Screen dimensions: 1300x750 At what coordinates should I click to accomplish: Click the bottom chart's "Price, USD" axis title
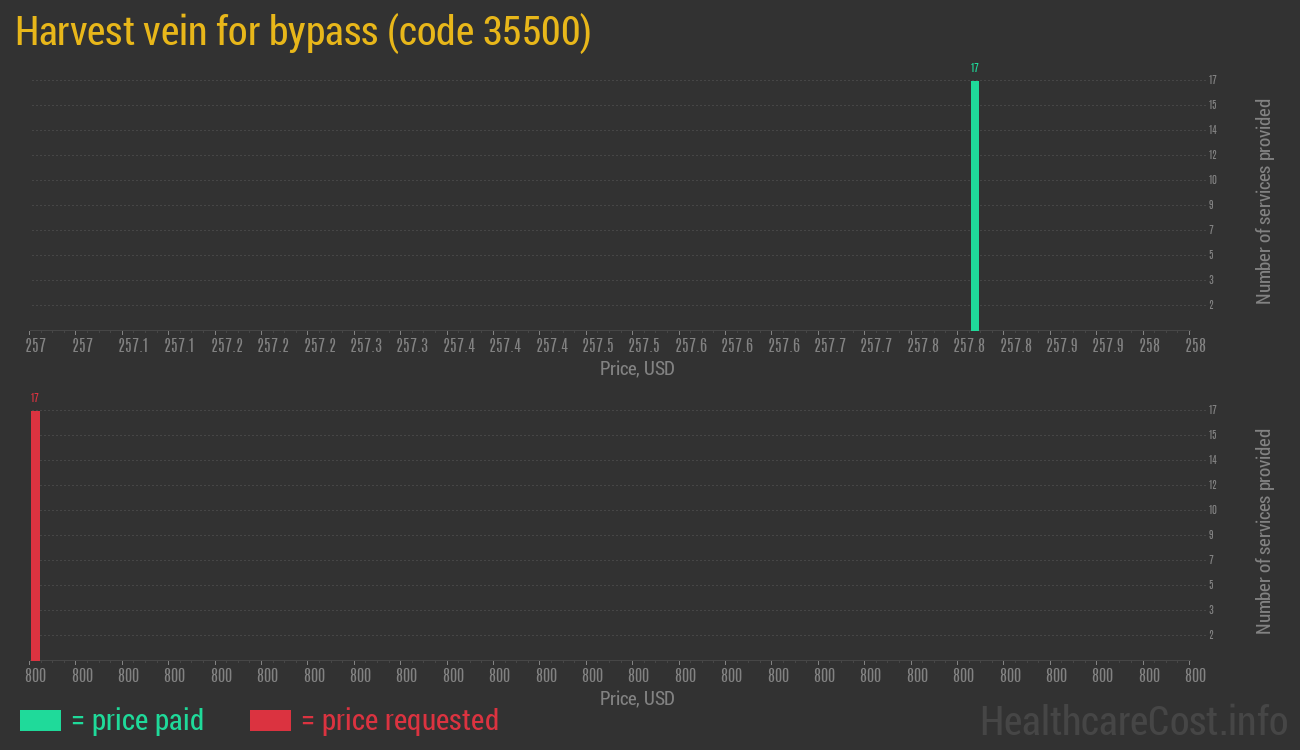pyautogui.click(x=637, y=698)
